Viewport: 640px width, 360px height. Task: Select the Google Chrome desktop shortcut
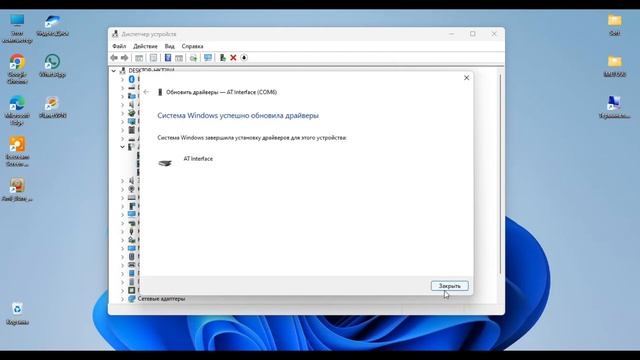click(17, 69)
